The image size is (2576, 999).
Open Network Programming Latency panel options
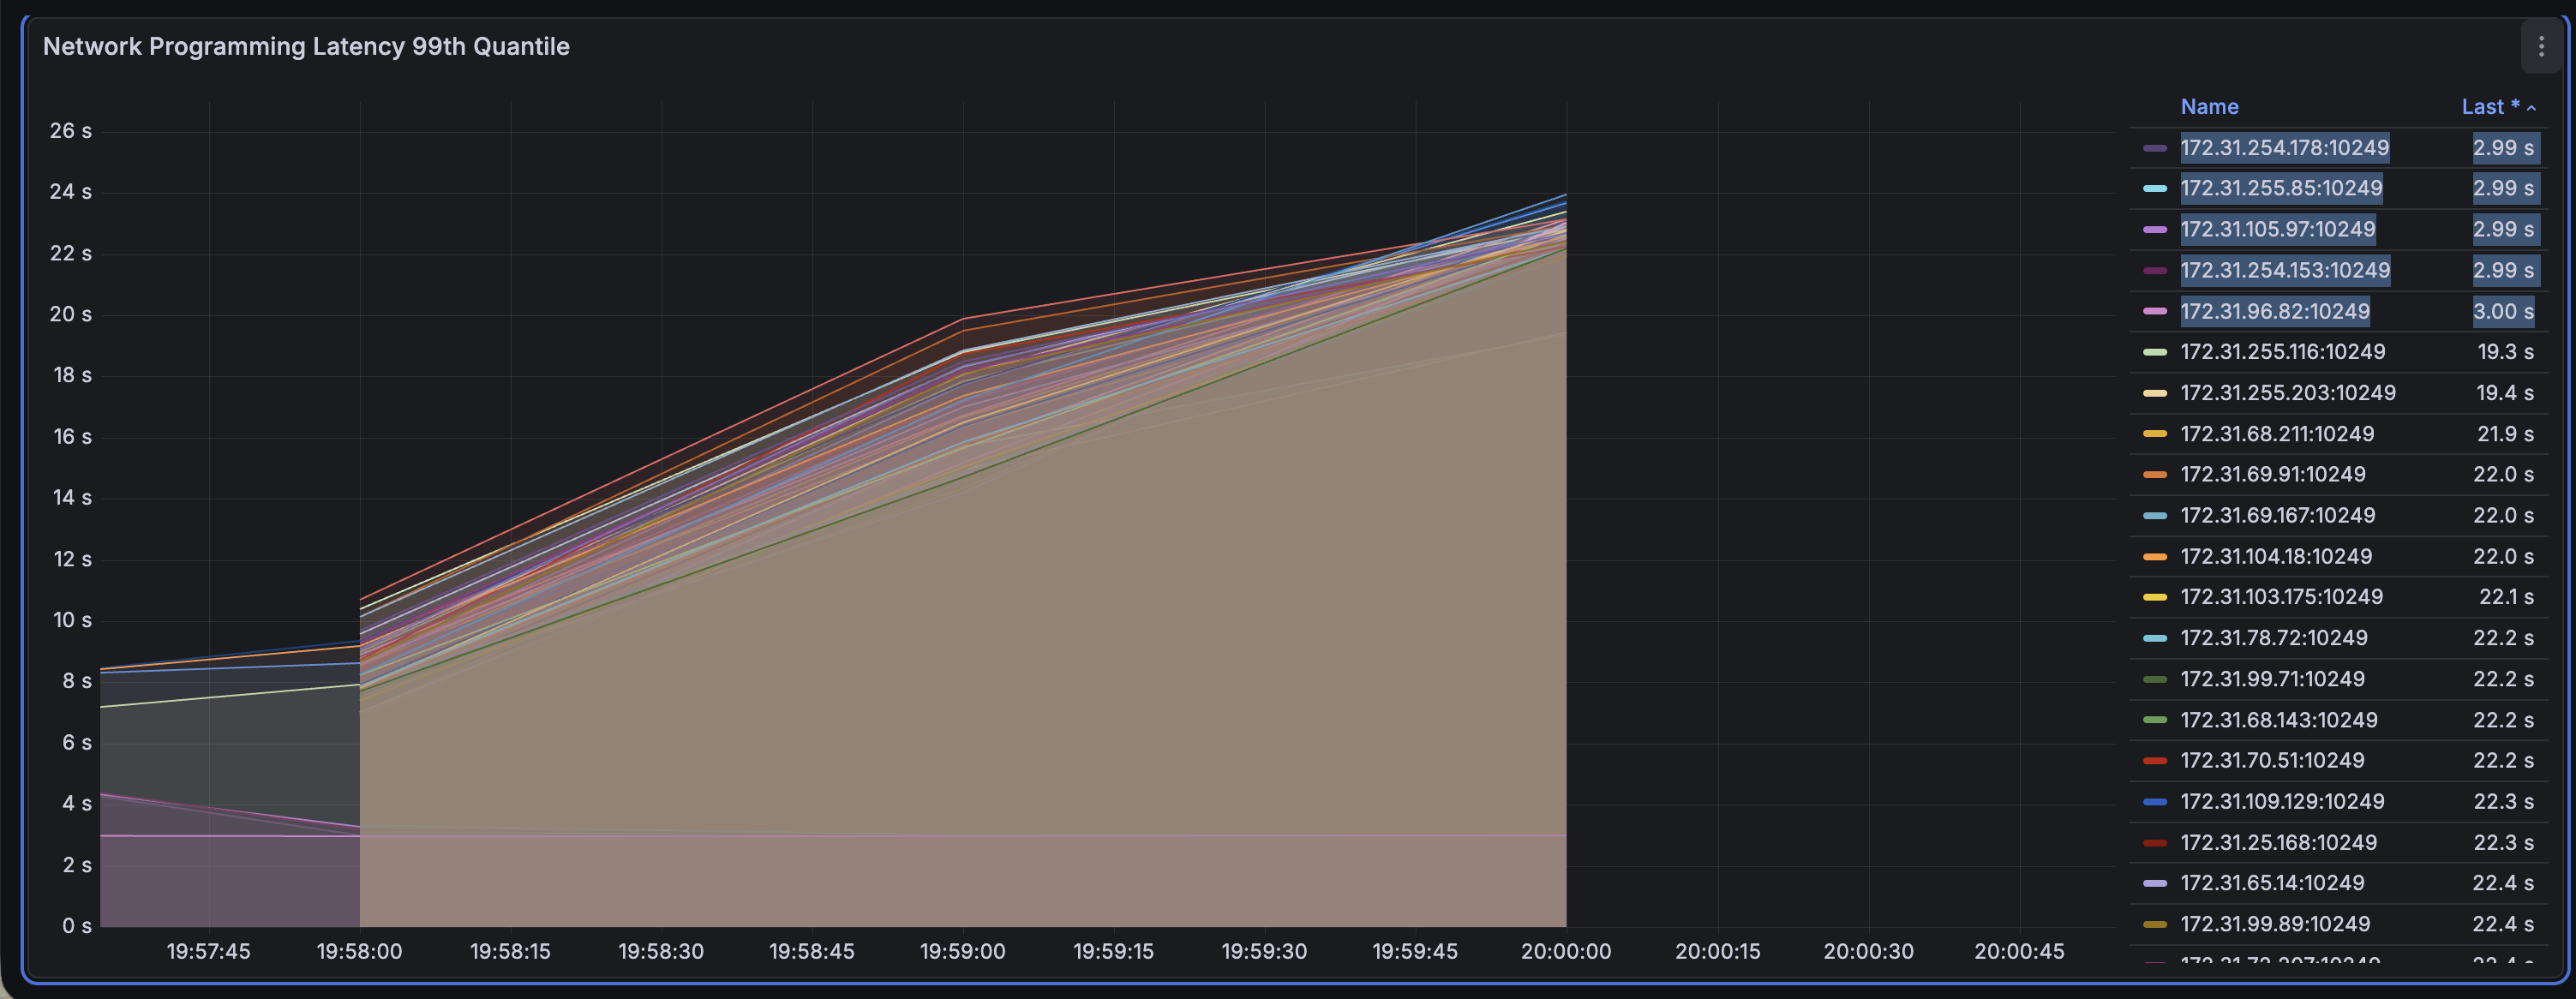point(2541,46)
